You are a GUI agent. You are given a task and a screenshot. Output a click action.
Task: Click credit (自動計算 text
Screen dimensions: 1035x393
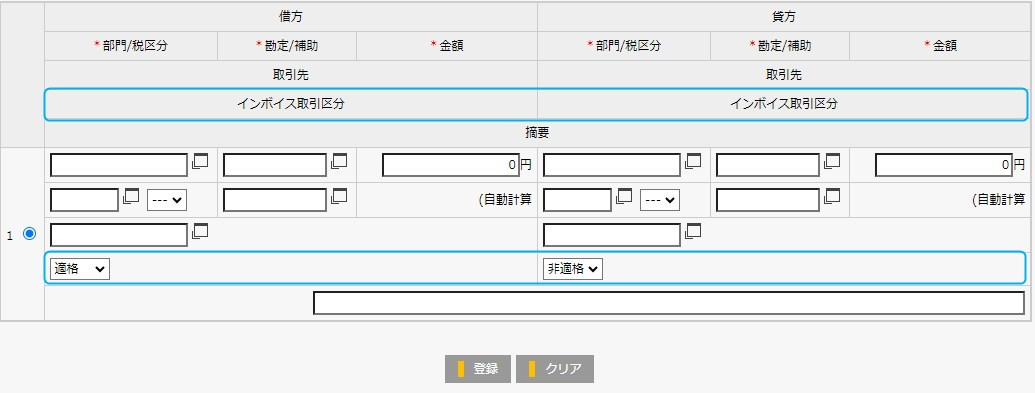point(998,200)
